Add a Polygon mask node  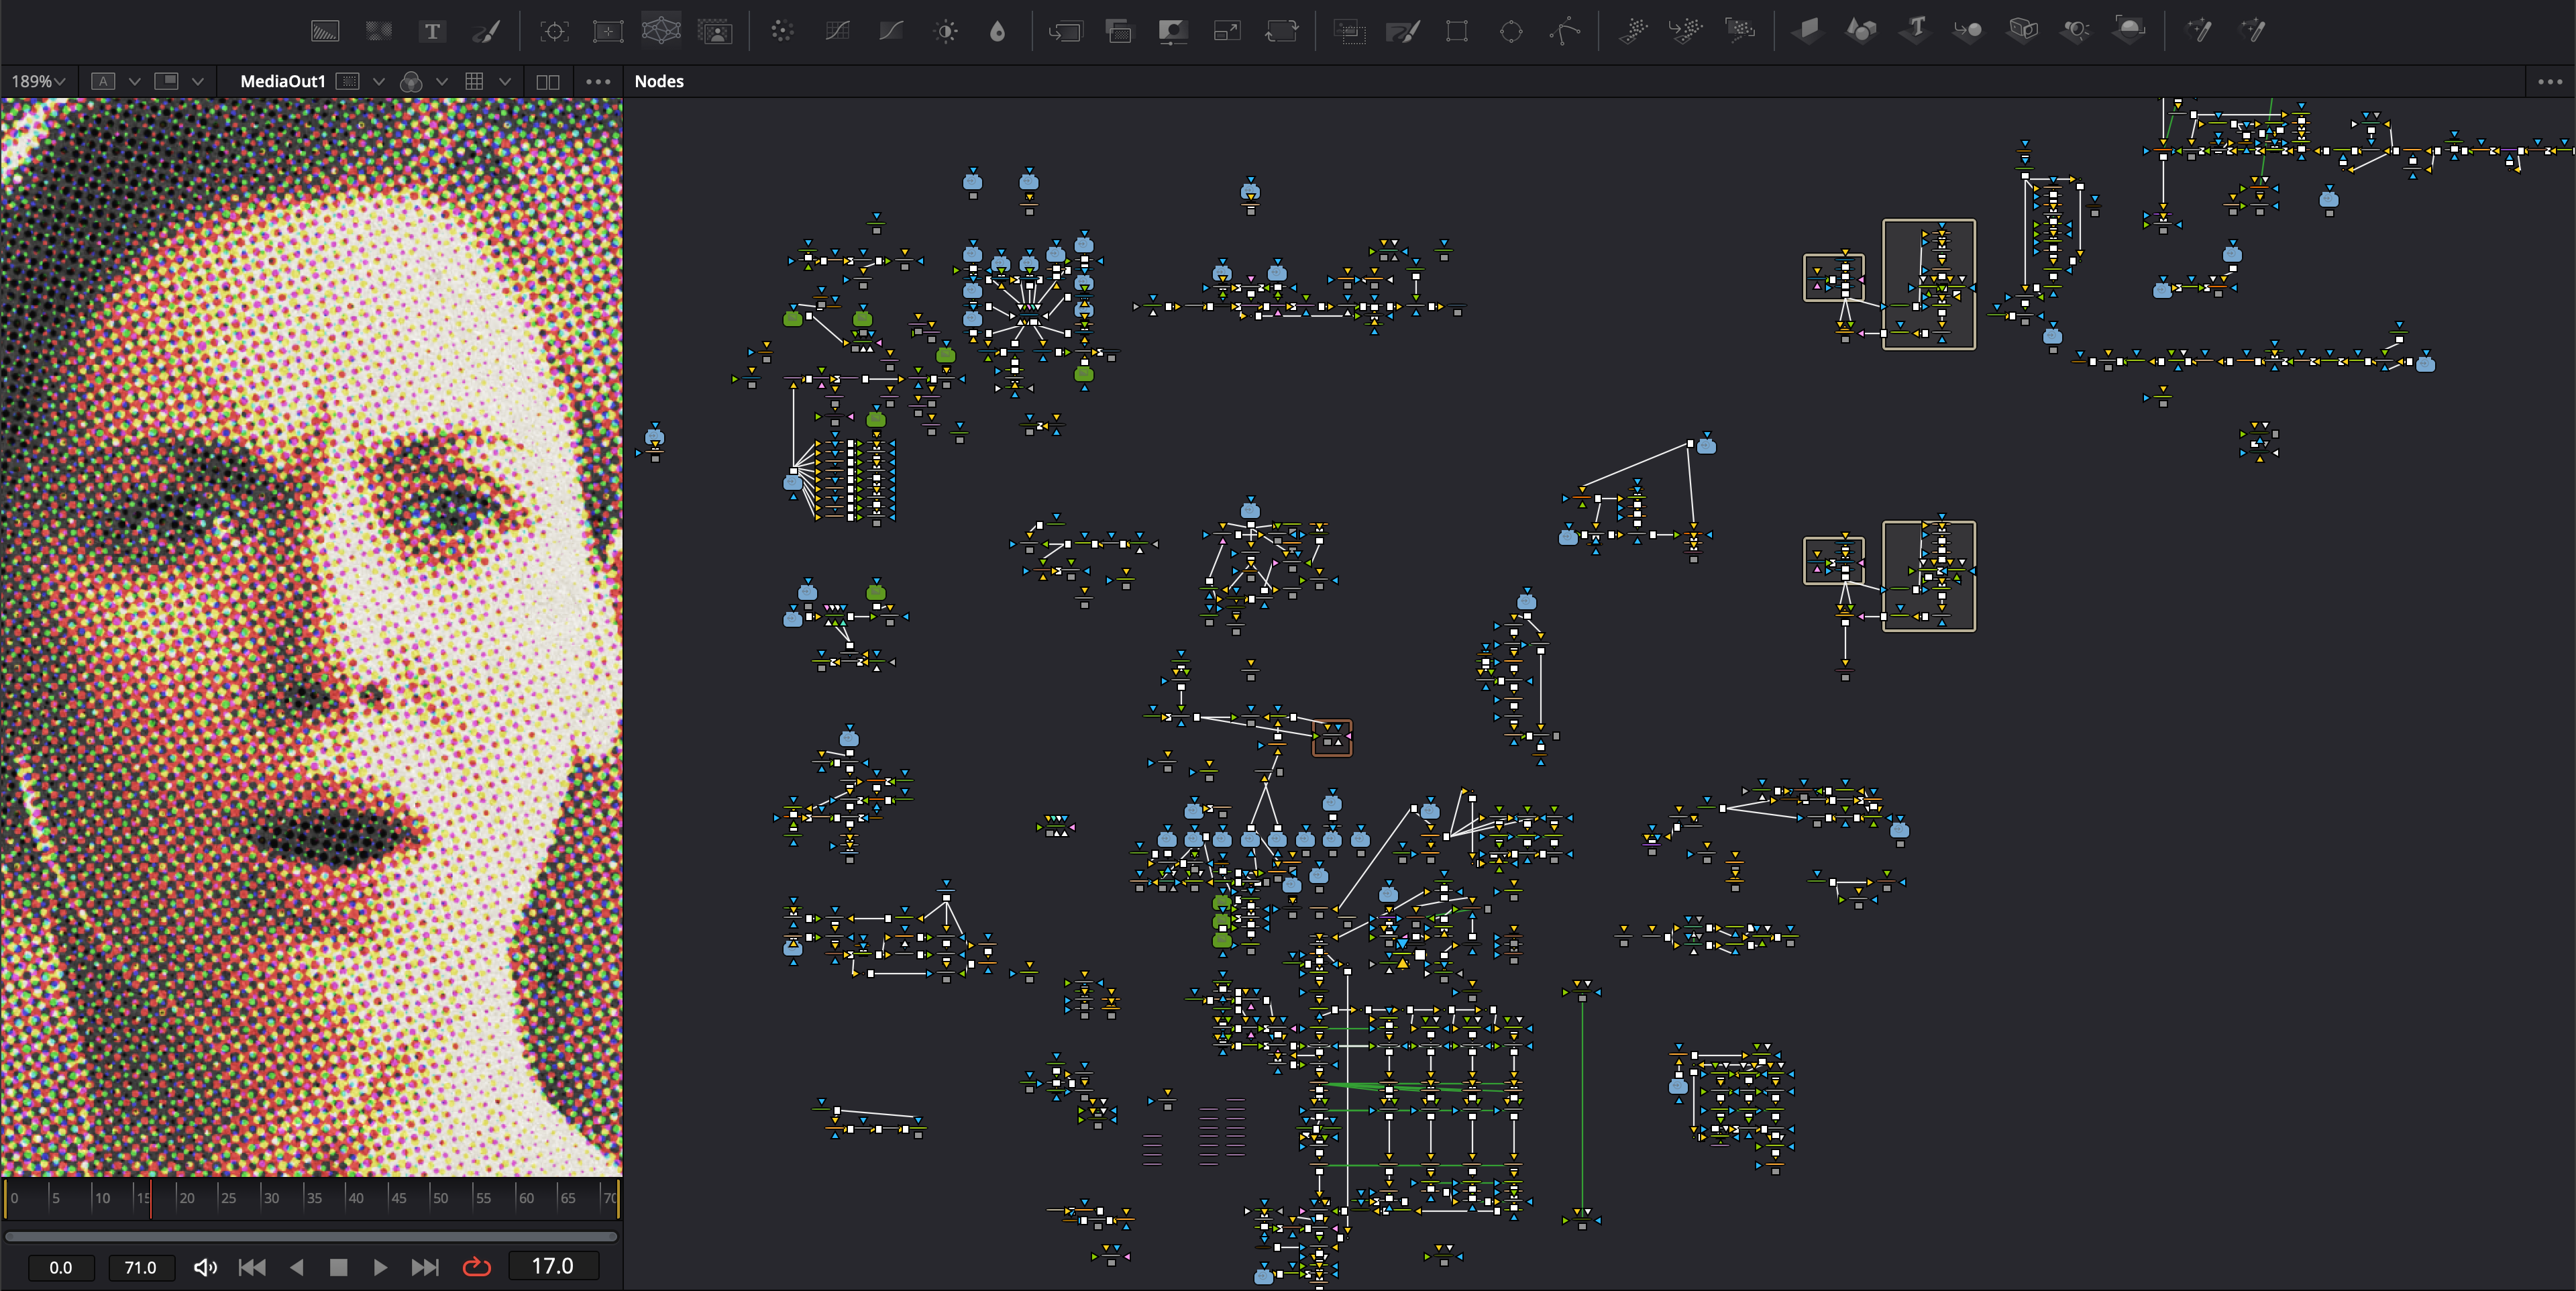click(x=1565, y=31)
